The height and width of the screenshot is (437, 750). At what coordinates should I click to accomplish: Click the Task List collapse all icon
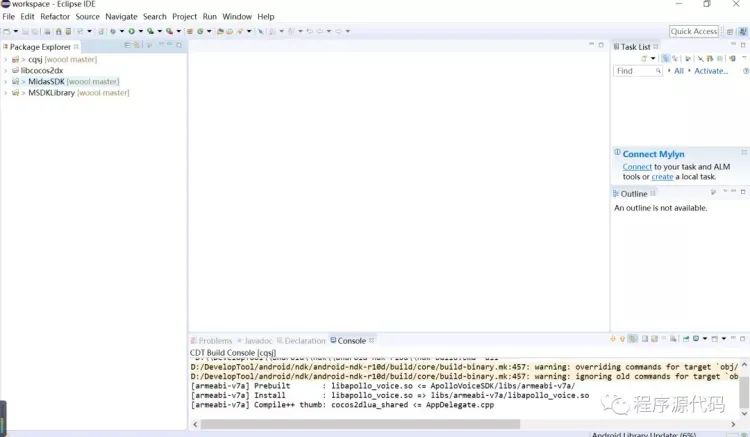(x=720, y=58)
